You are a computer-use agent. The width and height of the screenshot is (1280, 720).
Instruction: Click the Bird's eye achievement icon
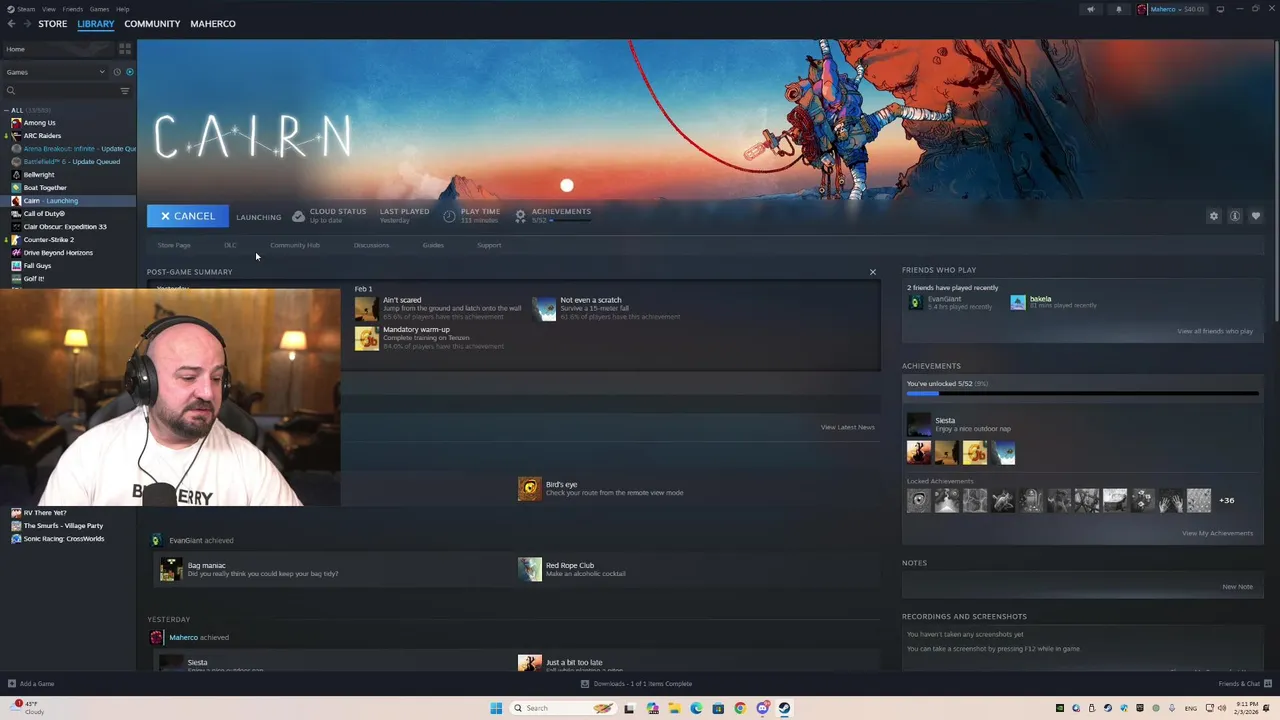pyautogui.click(x=529, y=488)
